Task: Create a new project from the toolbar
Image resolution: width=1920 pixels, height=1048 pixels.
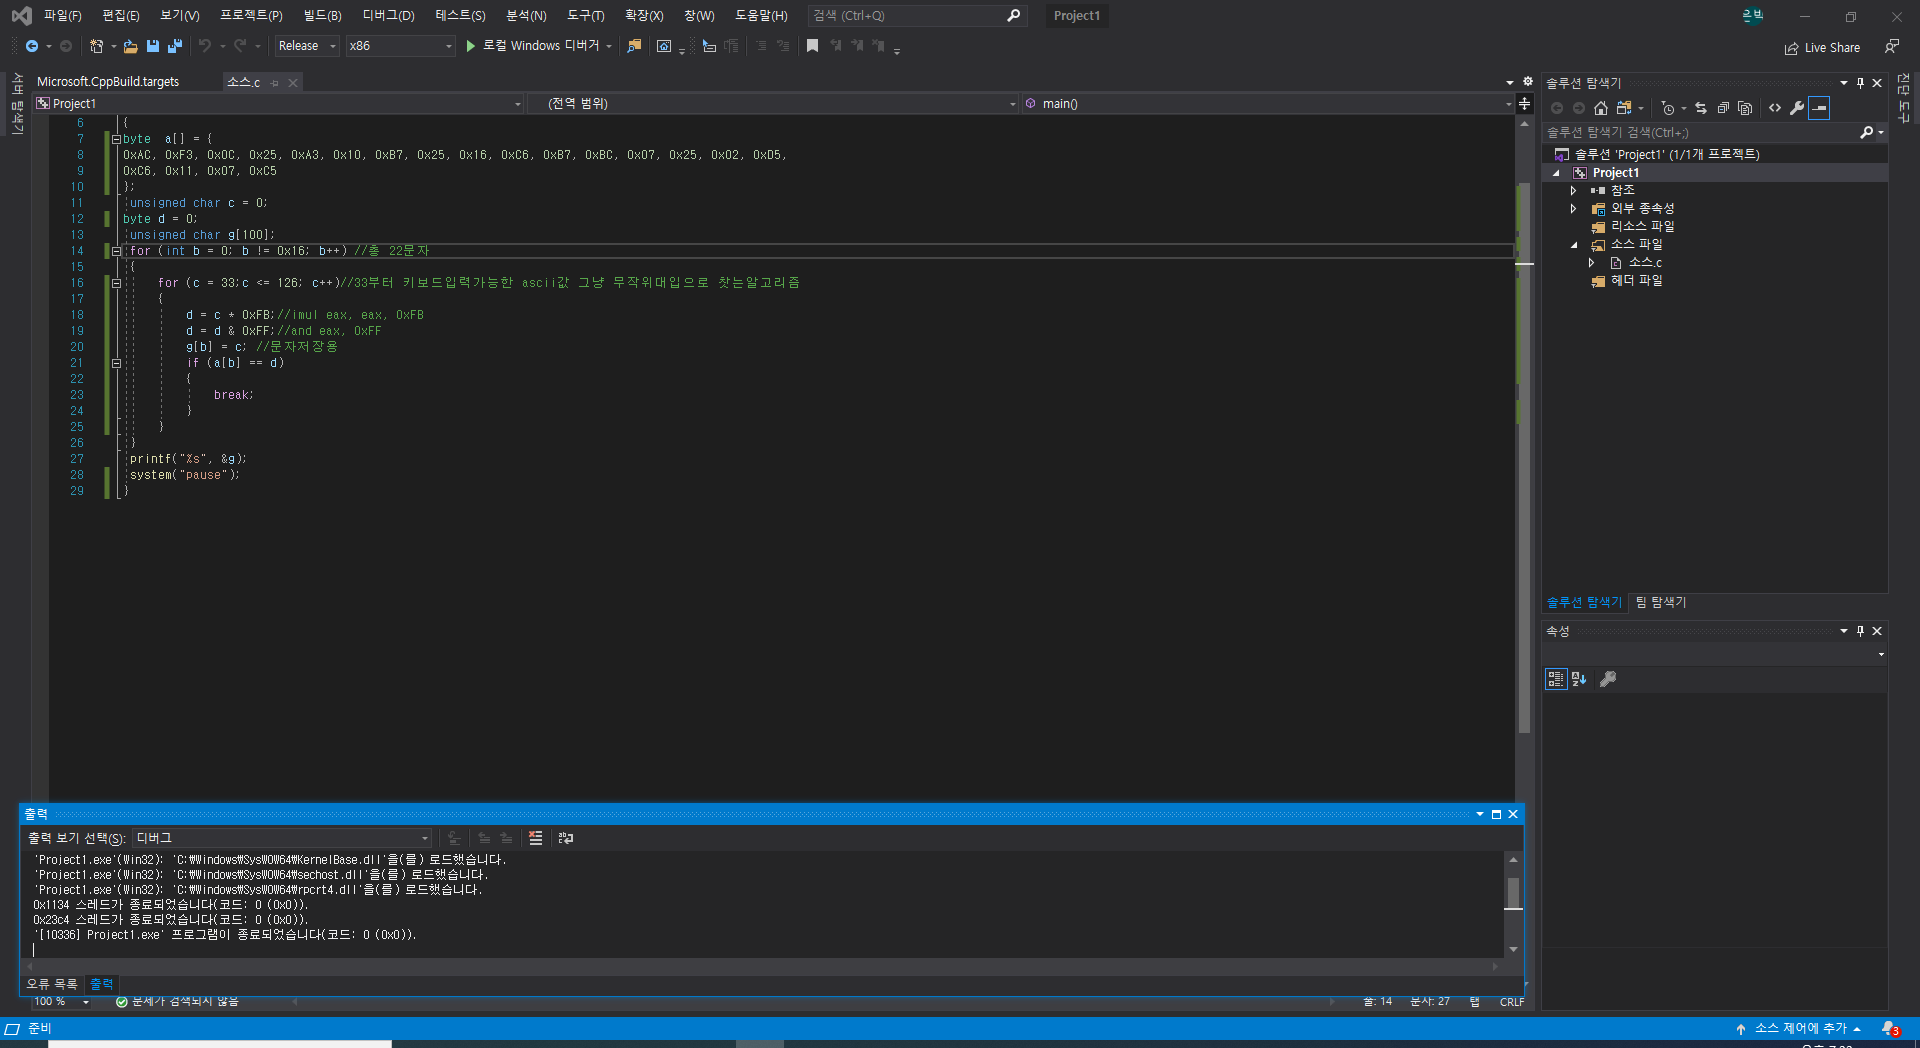Action: coord(96,46)
